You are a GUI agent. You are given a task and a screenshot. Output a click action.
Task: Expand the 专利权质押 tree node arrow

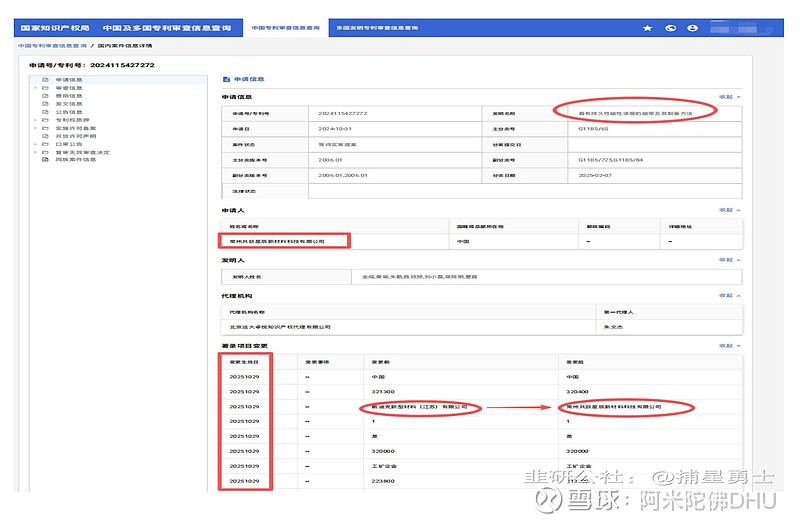click(x=35, y=120)
